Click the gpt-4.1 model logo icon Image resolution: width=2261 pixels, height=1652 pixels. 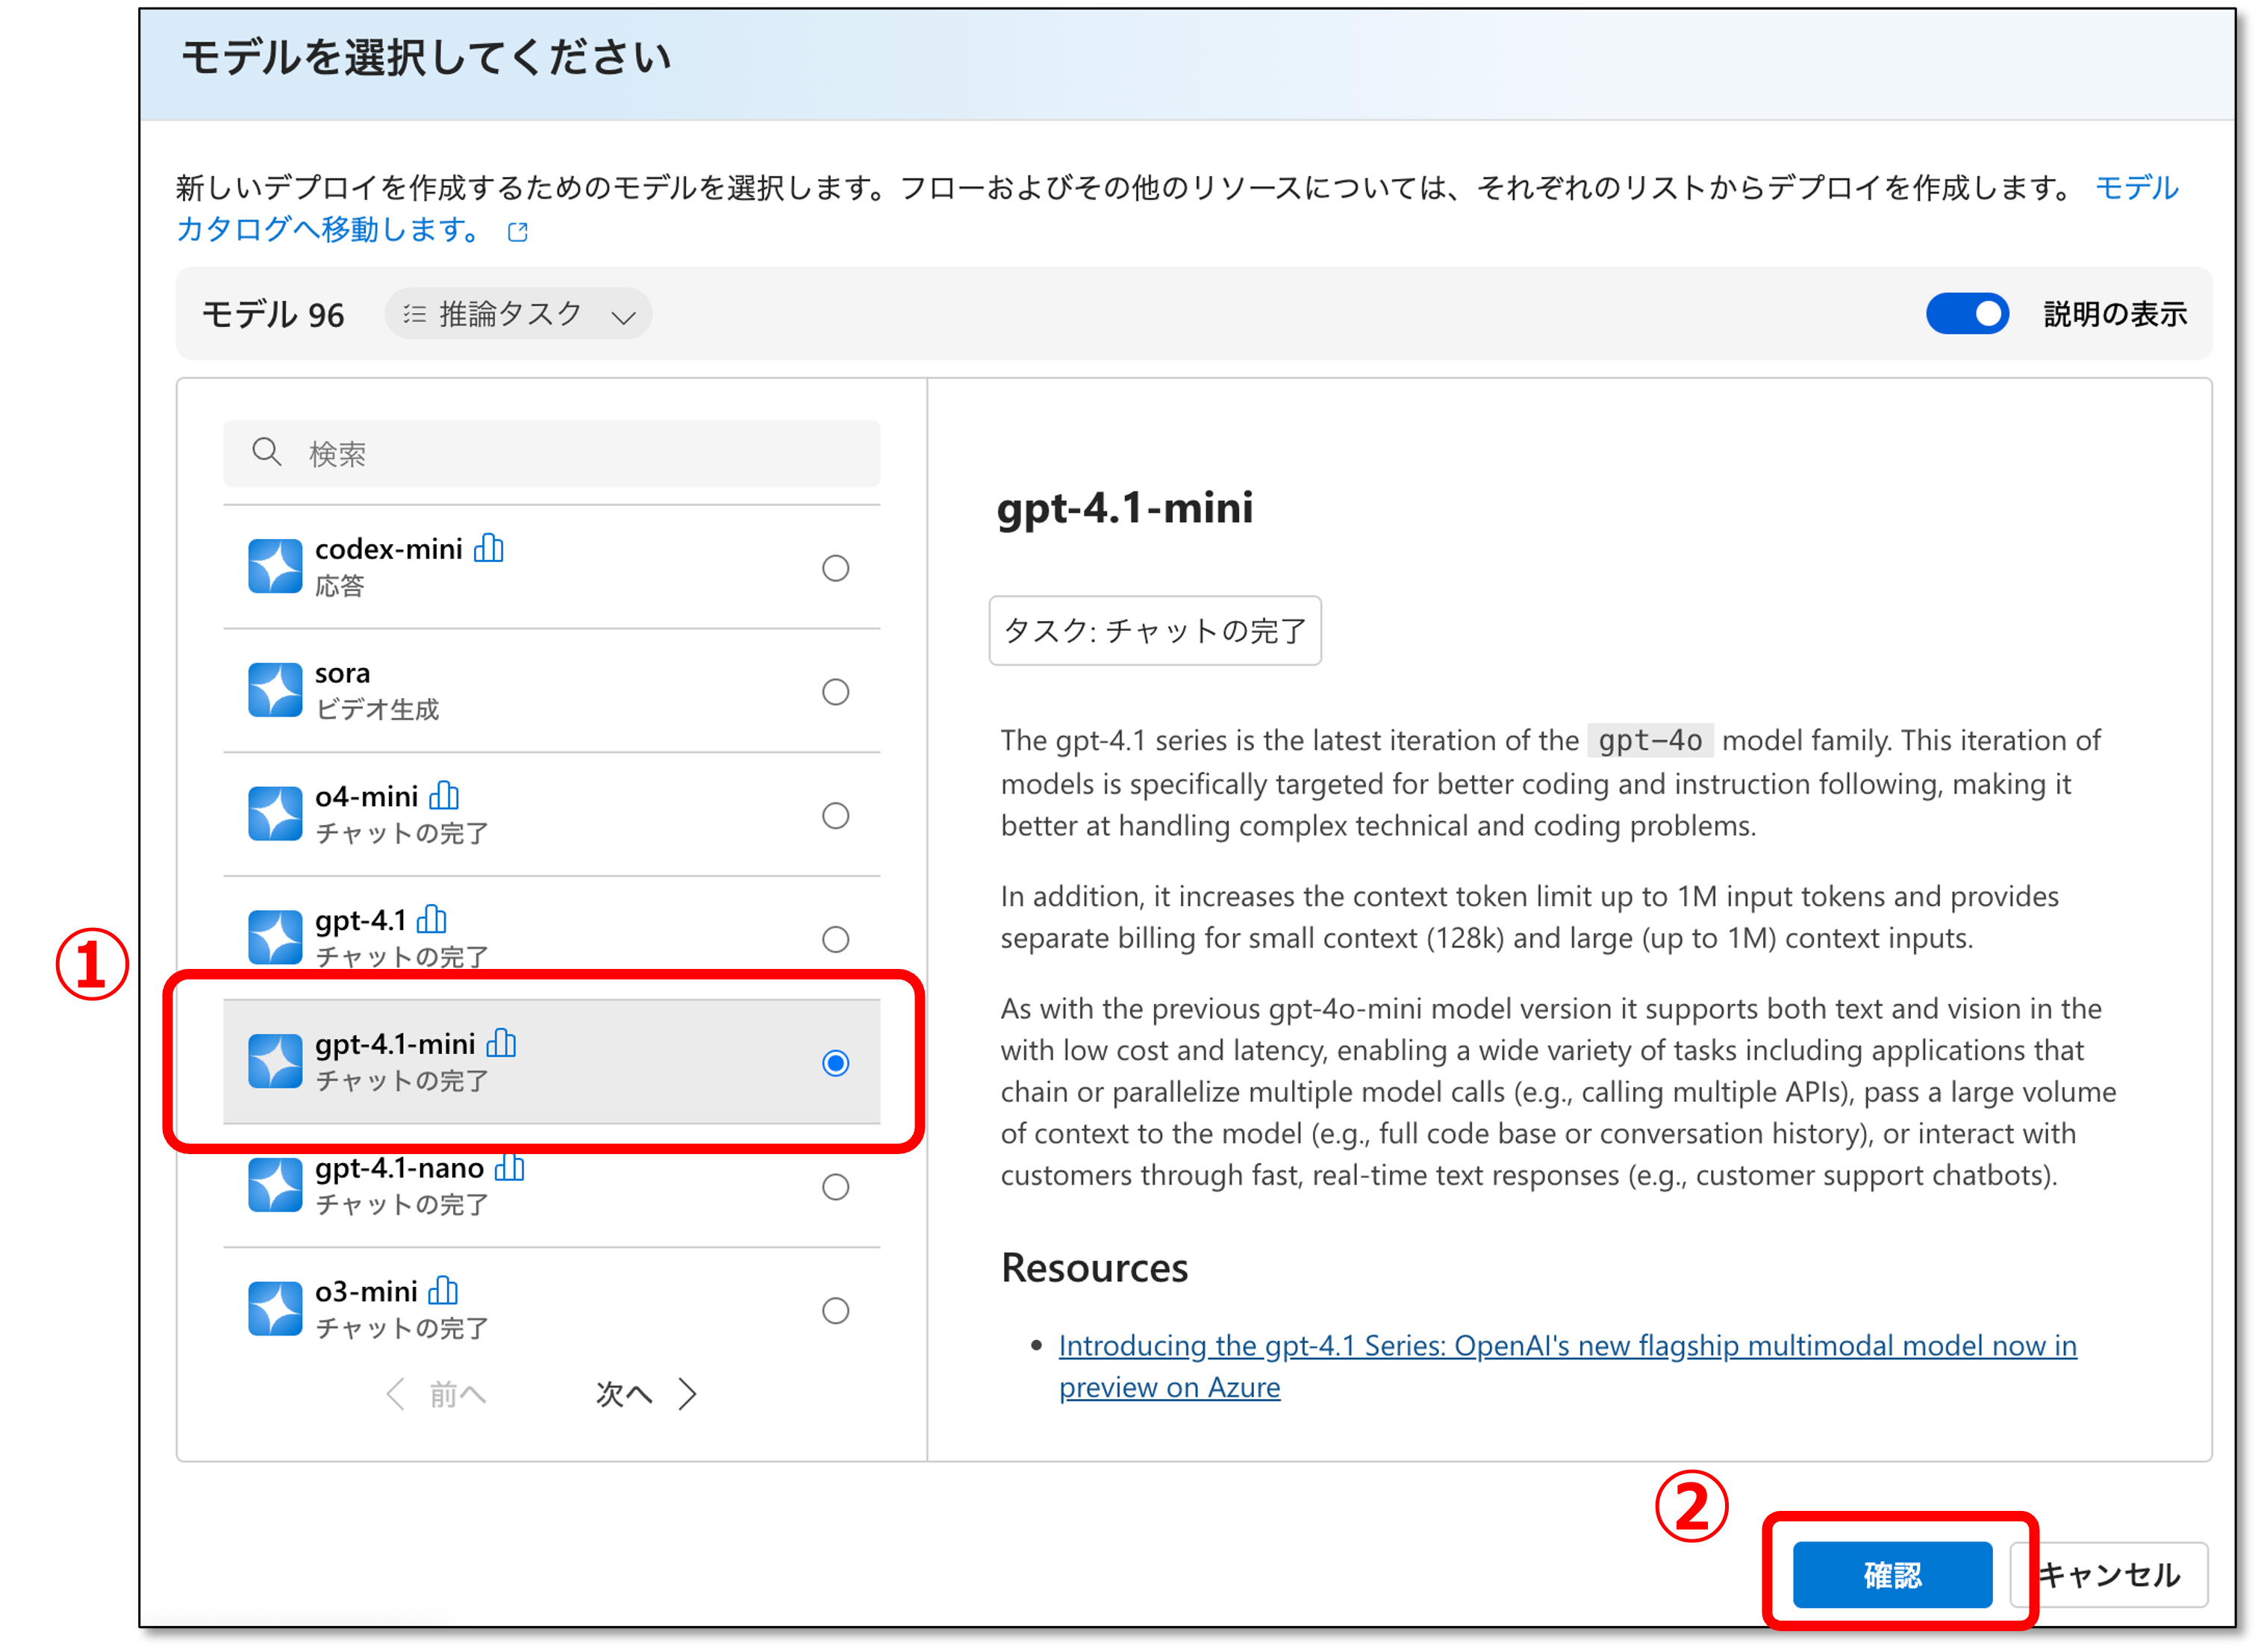click(x=275, y=937)
